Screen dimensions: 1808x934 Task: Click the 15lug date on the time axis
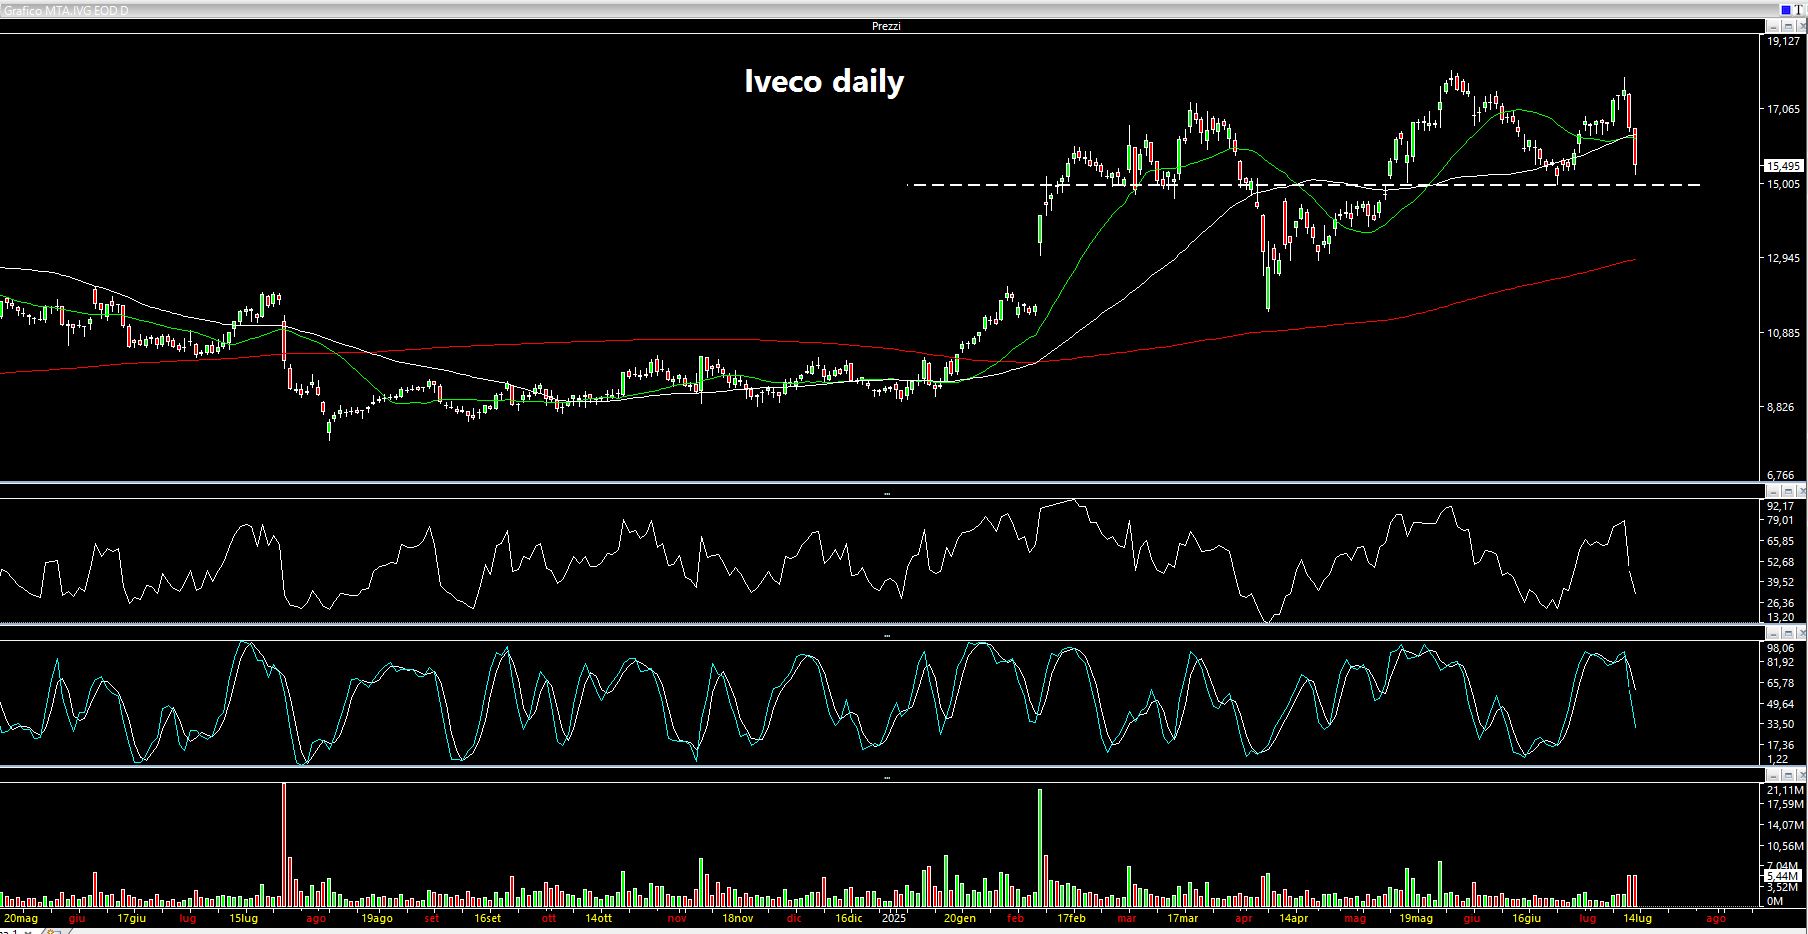tap(244, 918)
